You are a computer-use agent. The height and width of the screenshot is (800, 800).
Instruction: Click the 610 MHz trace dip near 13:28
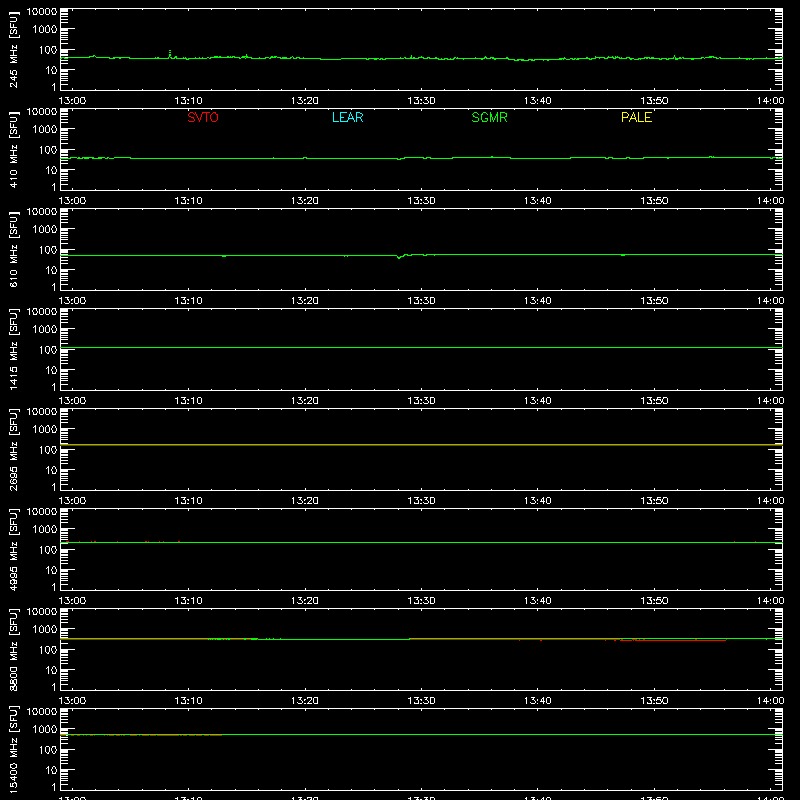(399, 257)
